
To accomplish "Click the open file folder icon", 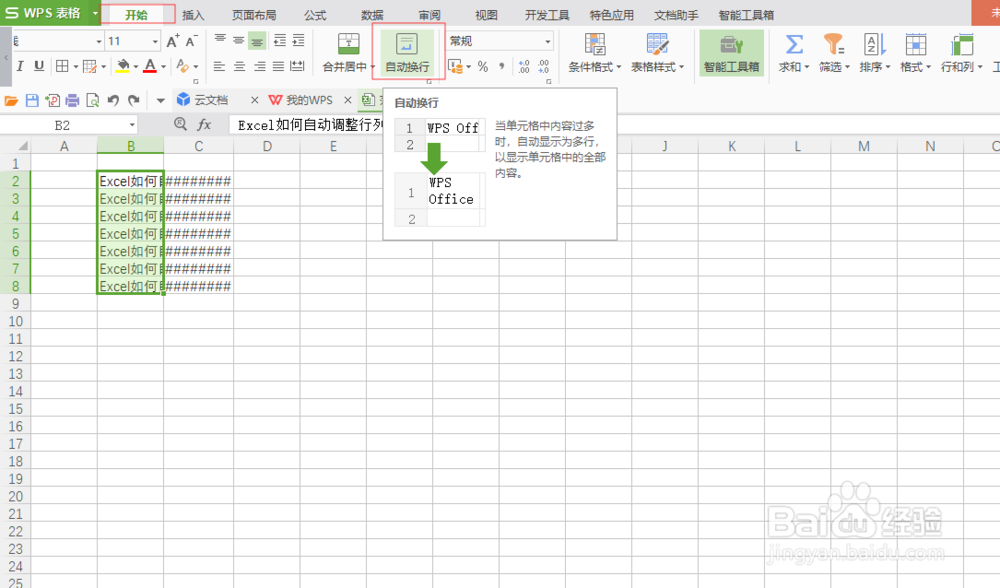I will 11,100.
